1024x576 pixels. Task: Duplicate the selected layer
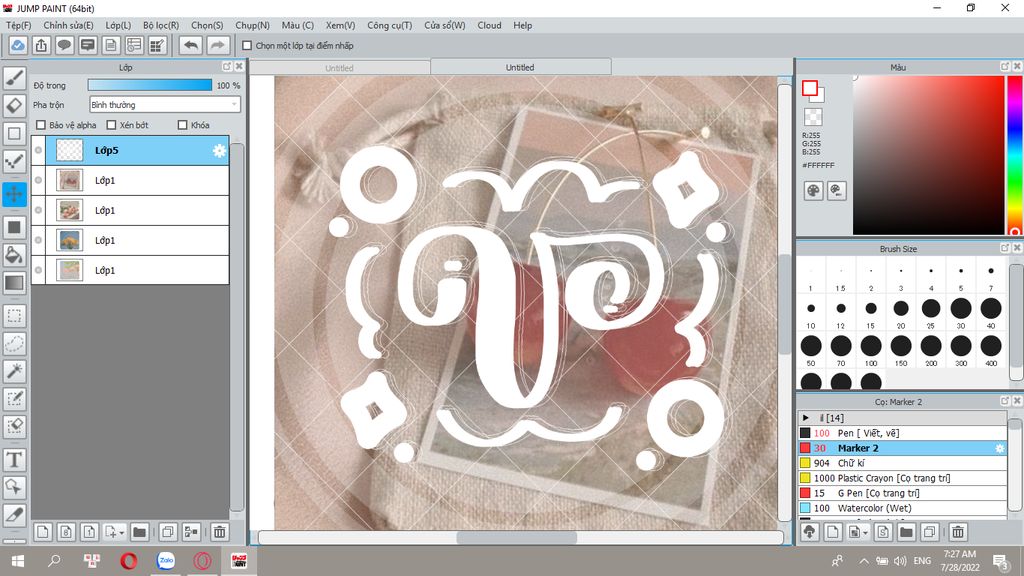click(x=167, y=532)
